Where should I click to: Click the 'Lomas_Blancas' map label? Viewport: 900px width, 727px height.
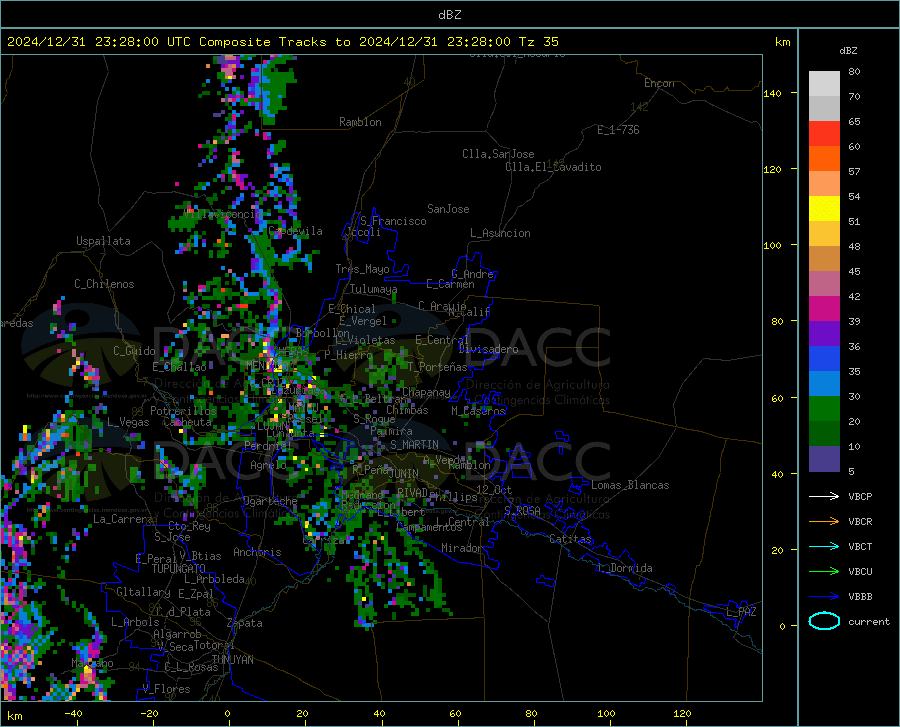pos(630,485)
